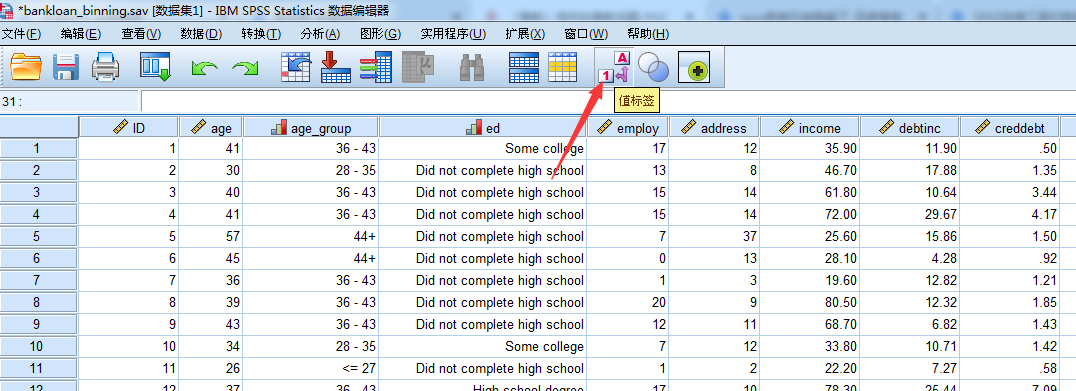Click age cell 43 in row 9
Image resolution: width=1076 pixels, height=391 pixels.
click(x=211, y=324)
